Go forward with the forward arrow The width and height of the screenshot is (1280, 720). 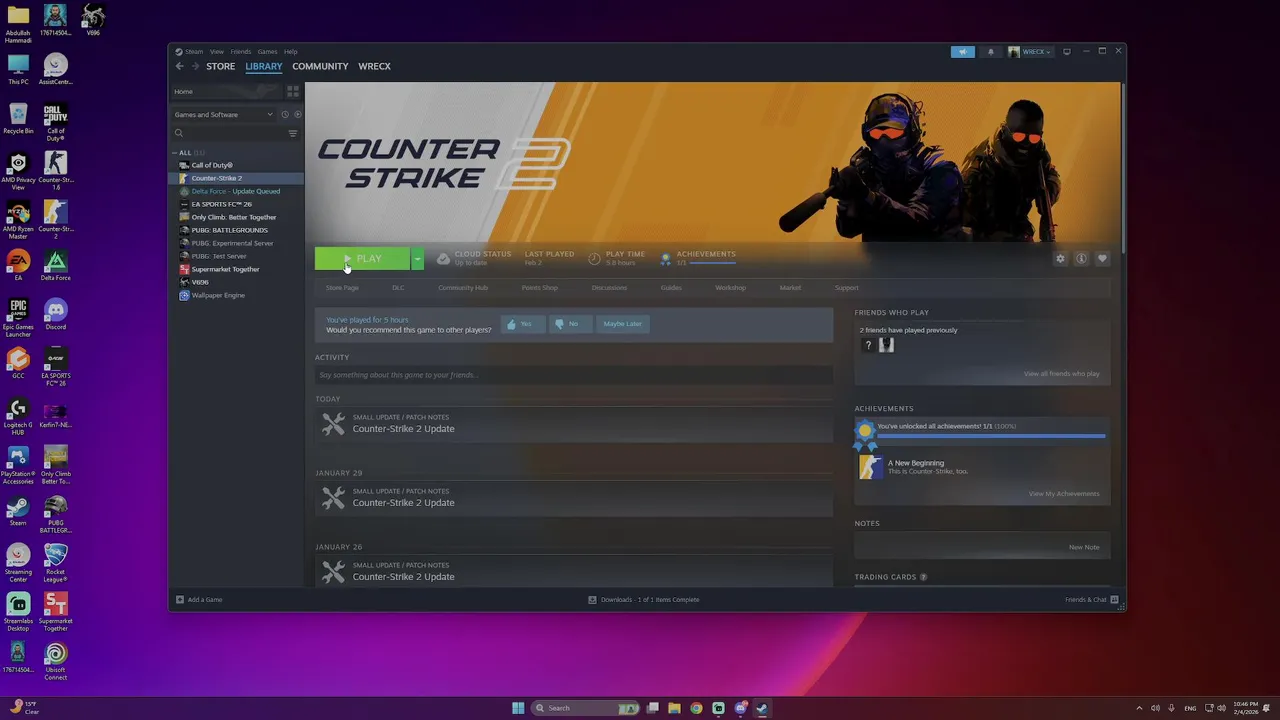pos(195,66)
